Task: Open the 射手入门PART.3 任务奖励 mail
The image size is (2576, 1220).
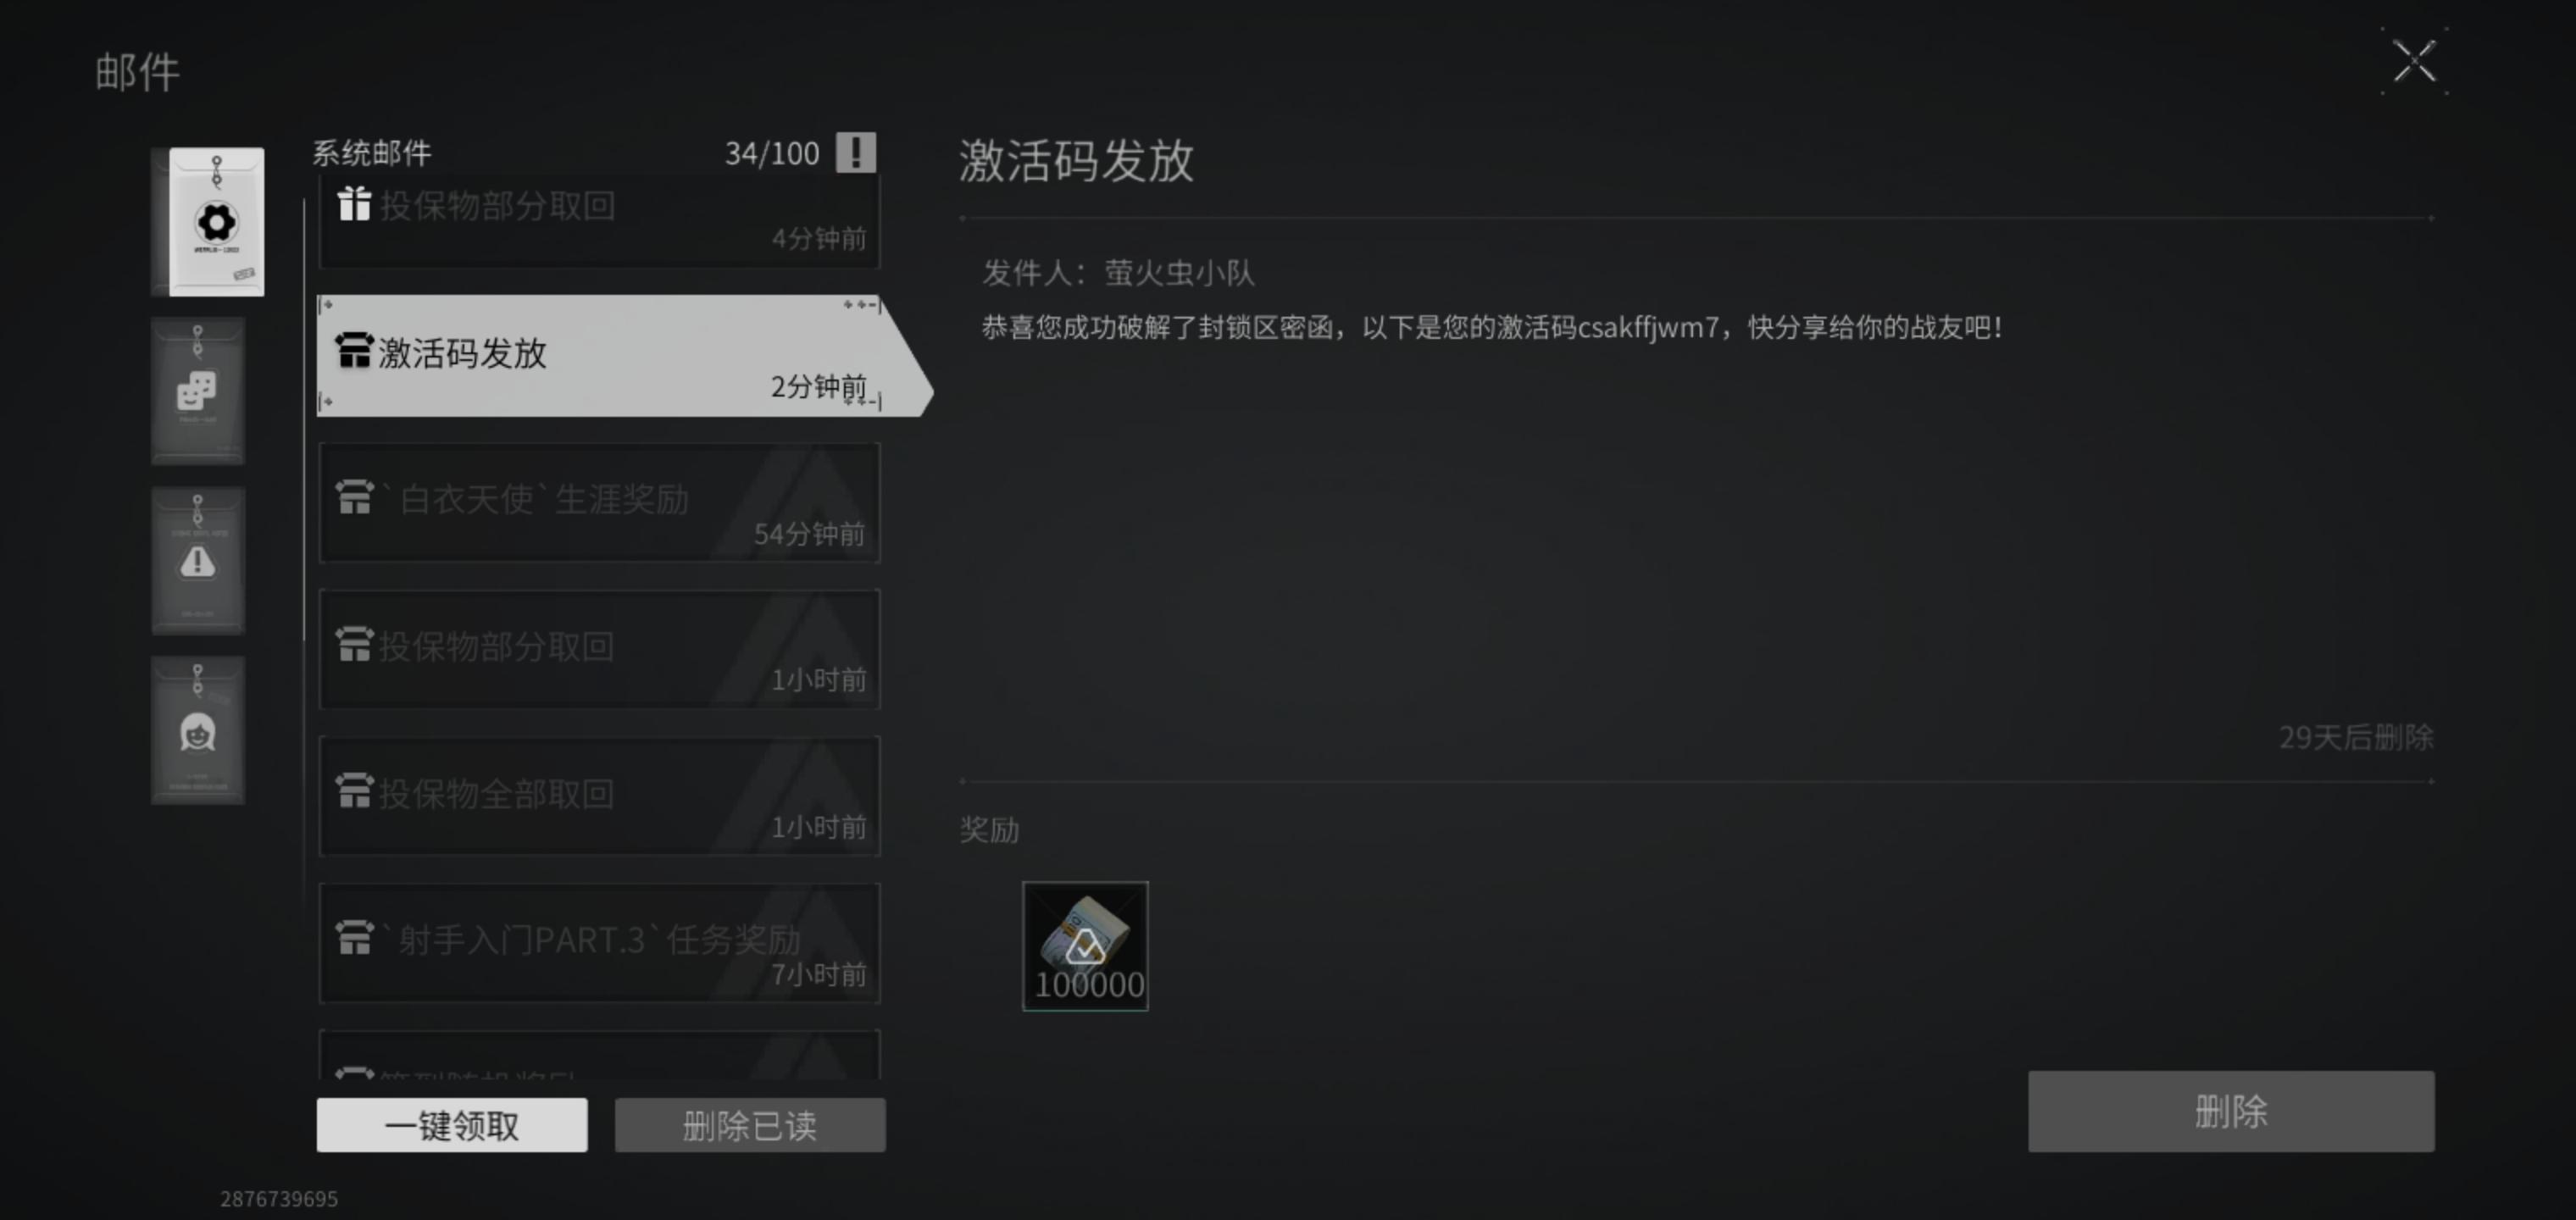Action: tap(599, 944)
